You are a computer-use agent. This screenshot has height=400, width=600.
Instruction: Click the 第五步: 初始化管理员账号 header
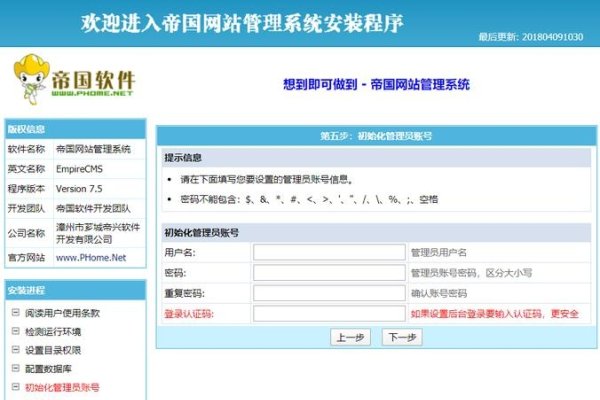click(x=376, y=136)
